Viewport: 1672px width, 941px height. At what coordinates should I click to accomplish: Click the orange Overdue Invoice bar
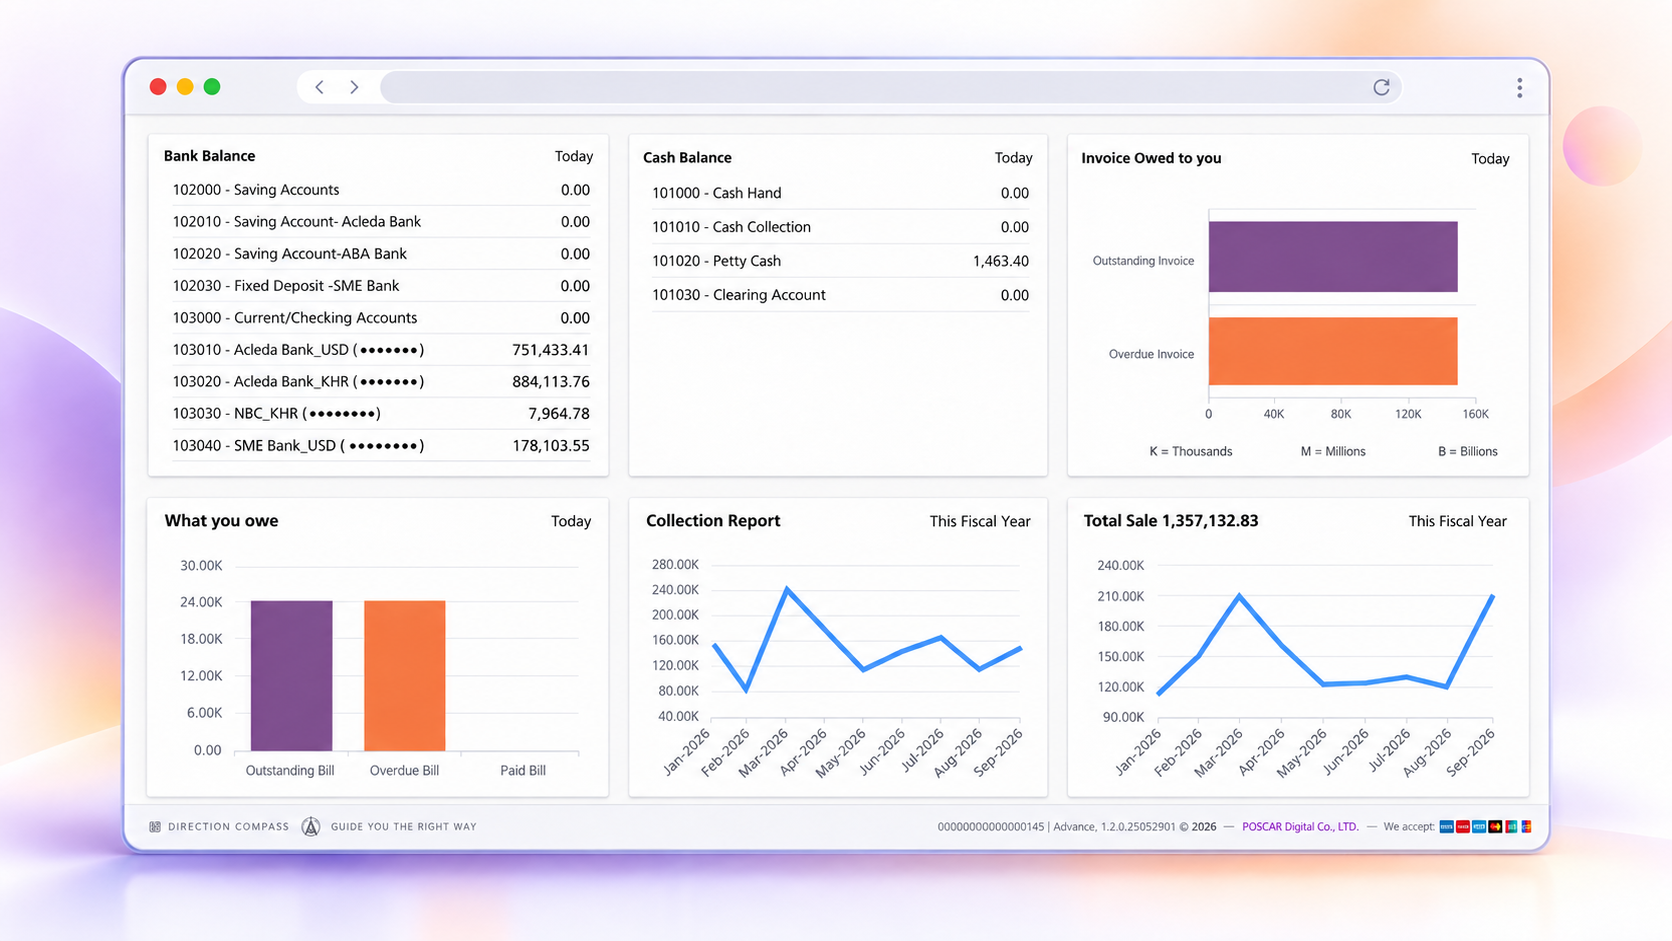[1333, 351]
